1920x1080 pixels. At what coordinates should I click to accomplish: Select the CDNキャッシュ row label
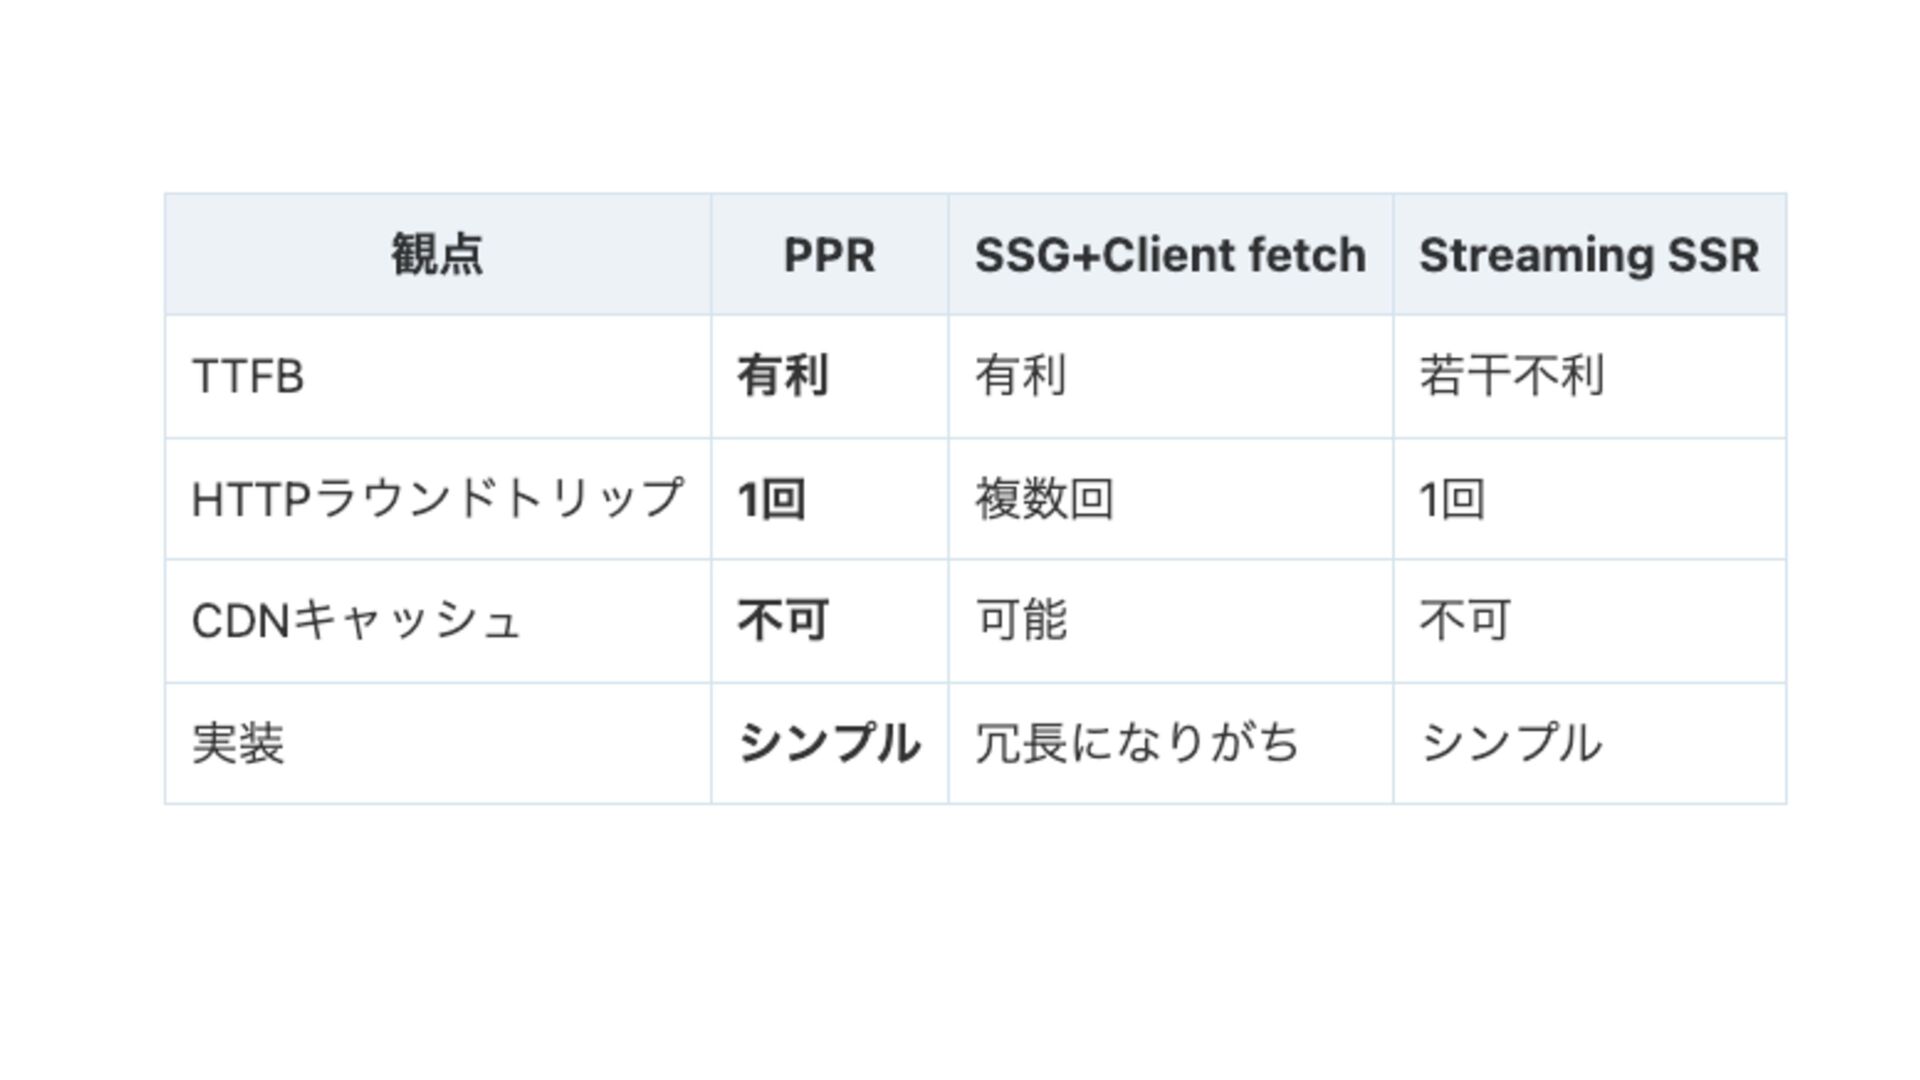(x=356, y=621)
